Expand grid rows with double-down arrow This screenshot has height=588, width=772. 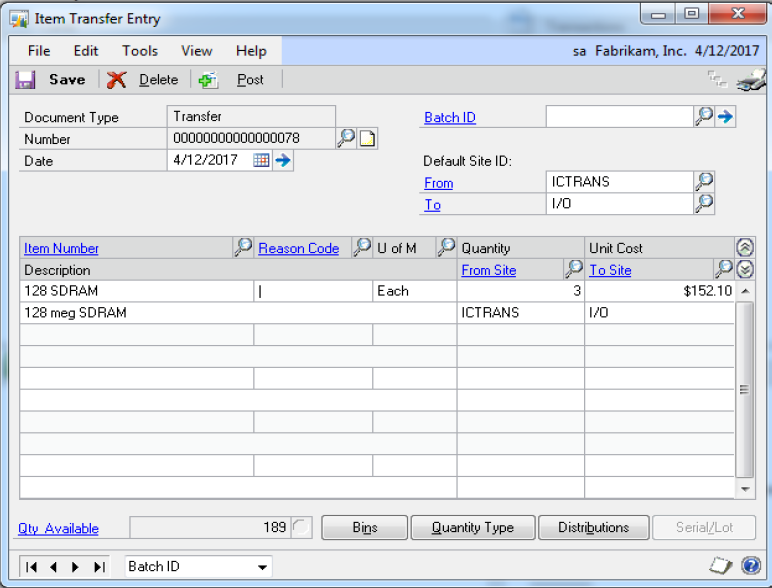click(x=744, y=270)
